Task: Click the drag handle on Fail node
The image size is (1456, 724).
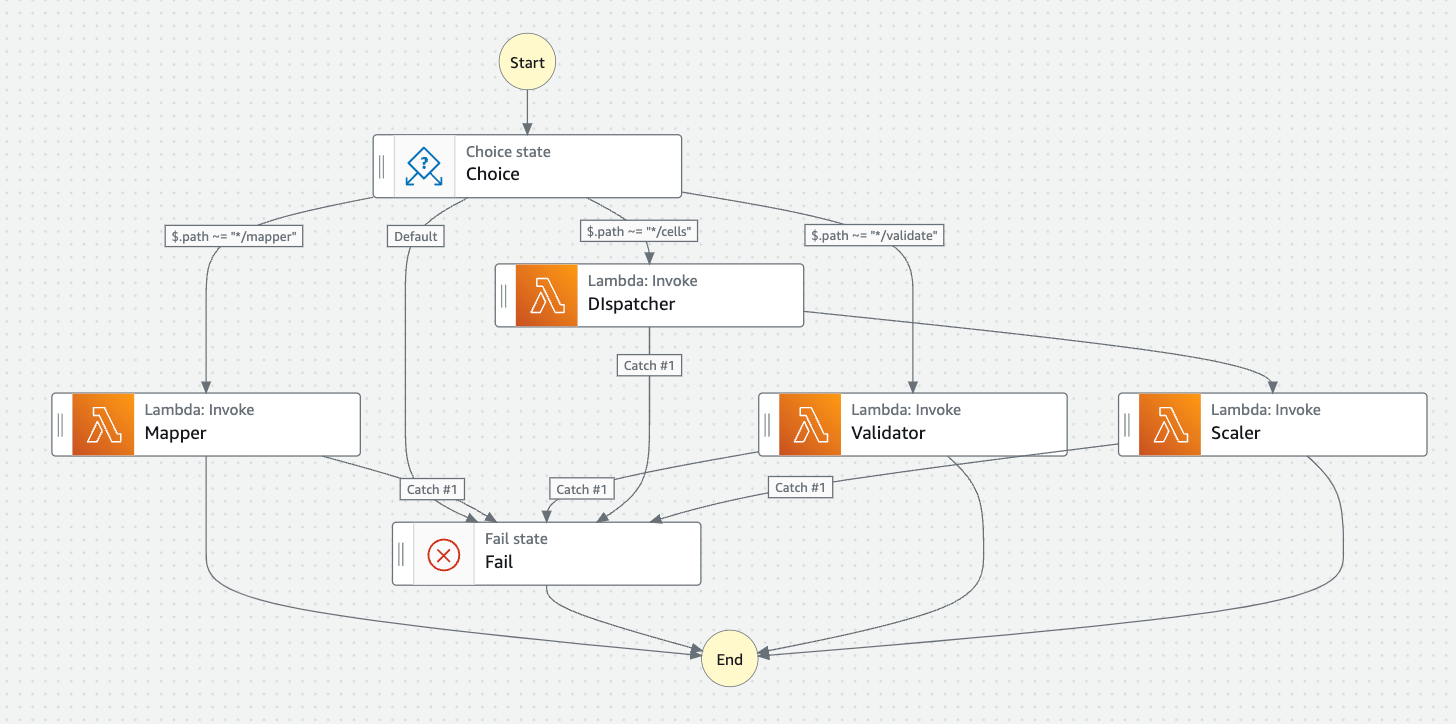Action: (x=401, y=553)
